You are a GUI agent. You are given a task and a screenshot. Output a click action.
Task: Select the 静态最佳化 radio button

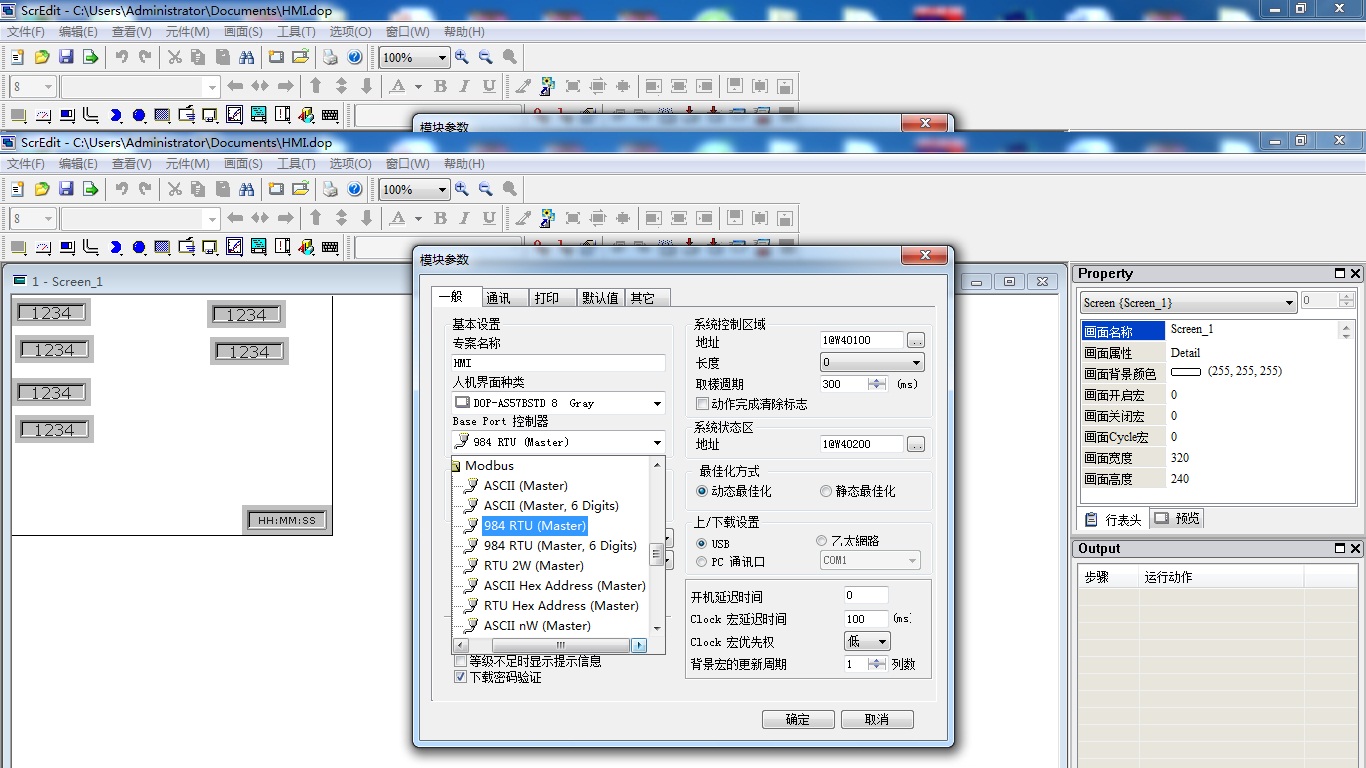826,491
